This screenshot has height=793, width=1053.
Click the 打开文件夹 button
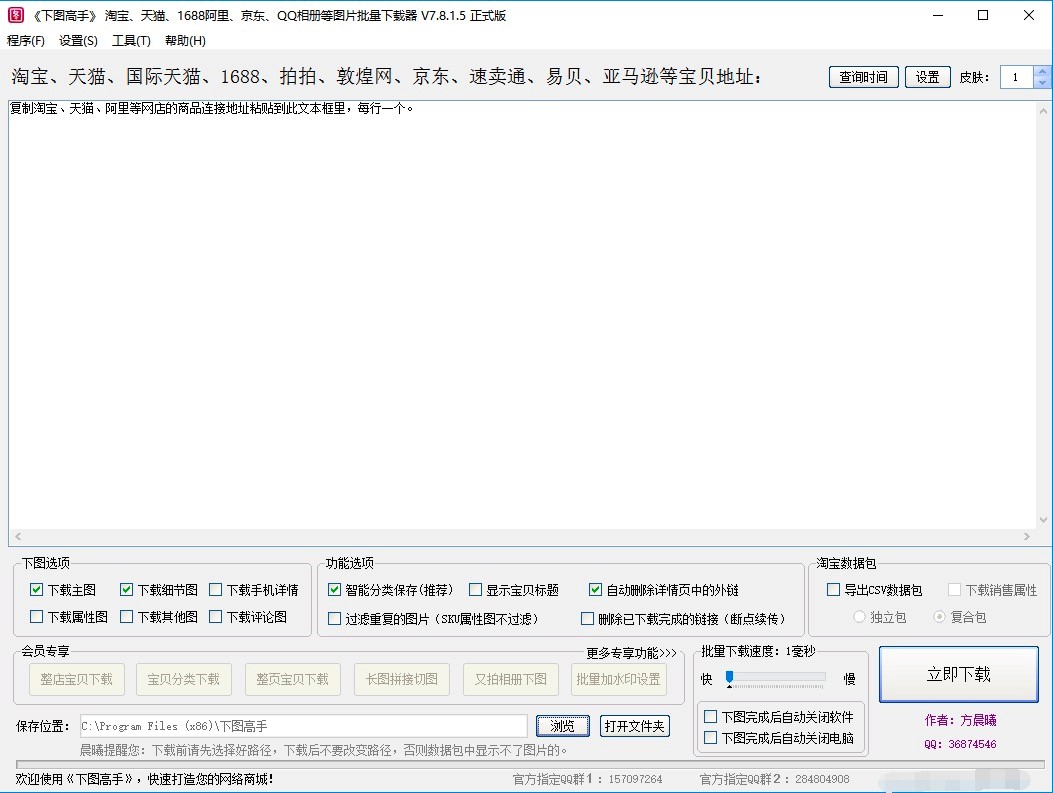[635, 726]
